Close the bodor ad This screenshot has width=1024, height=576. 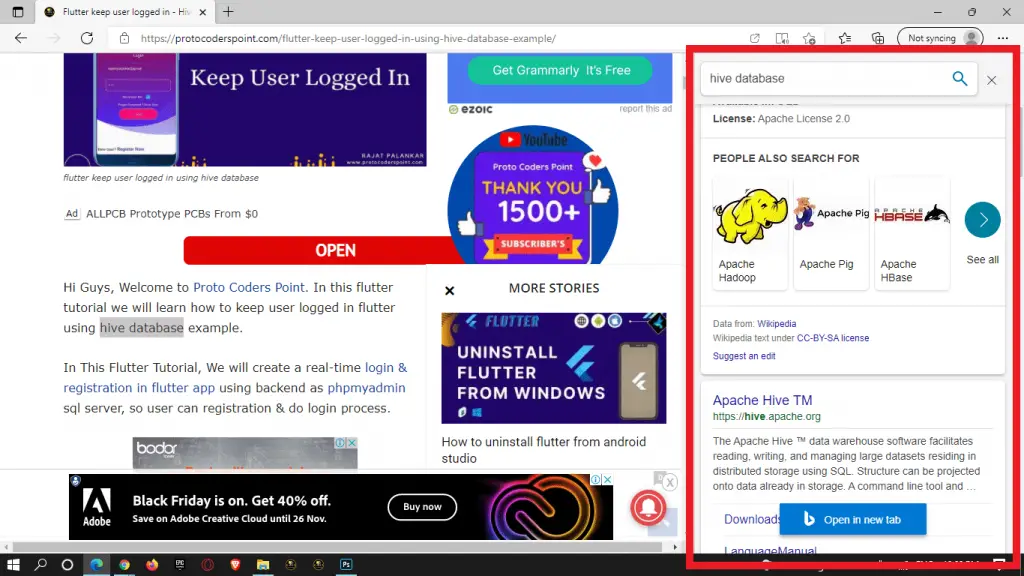(x=352, y=442)
